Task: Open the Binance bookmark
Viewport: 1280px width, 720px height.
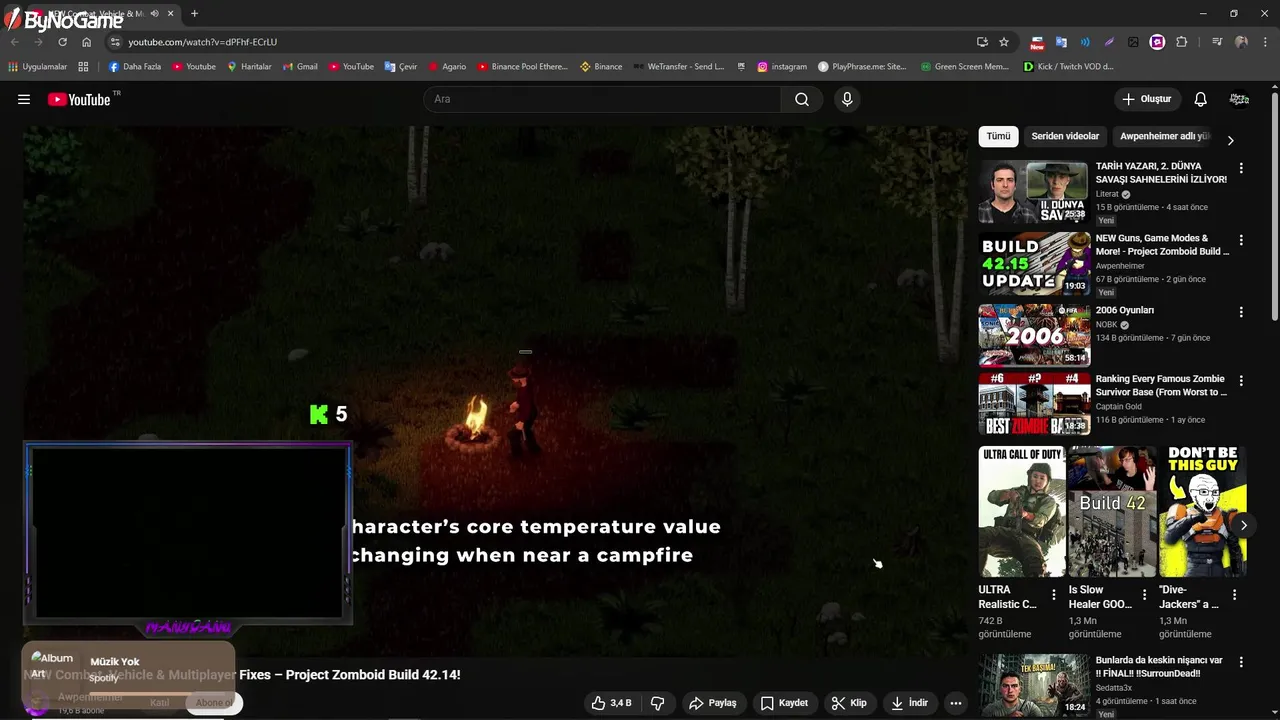Action: click(x=601, y=67)
